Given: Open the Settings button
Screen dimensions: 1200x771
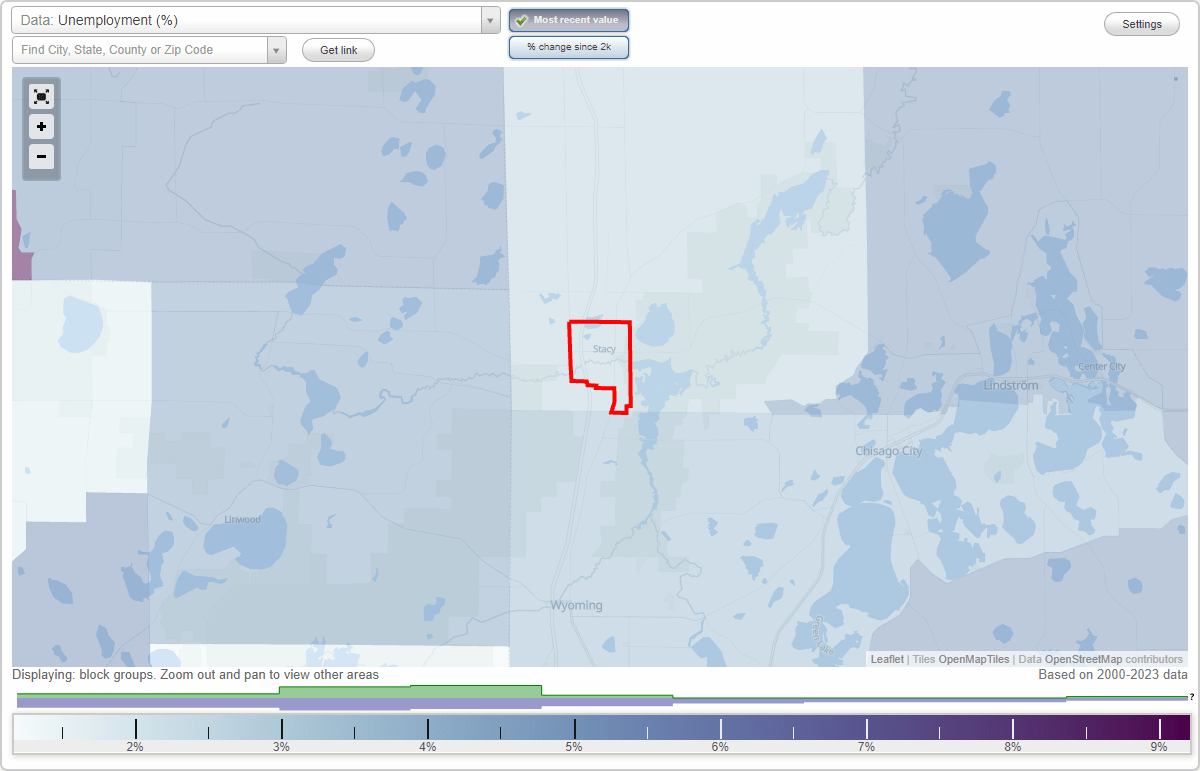Looking at the screenshot, I should (1142, 24).
